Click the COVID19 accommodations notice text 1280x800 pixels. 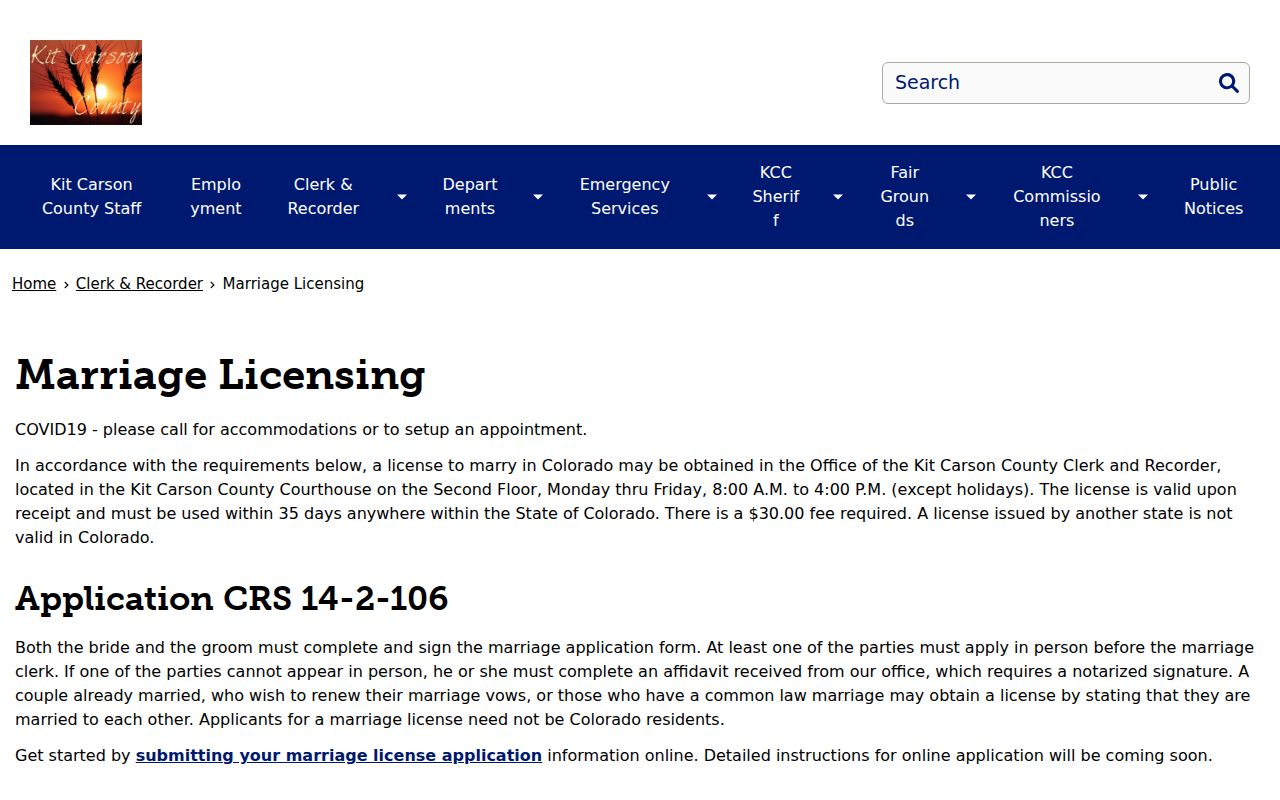(301, 430)
